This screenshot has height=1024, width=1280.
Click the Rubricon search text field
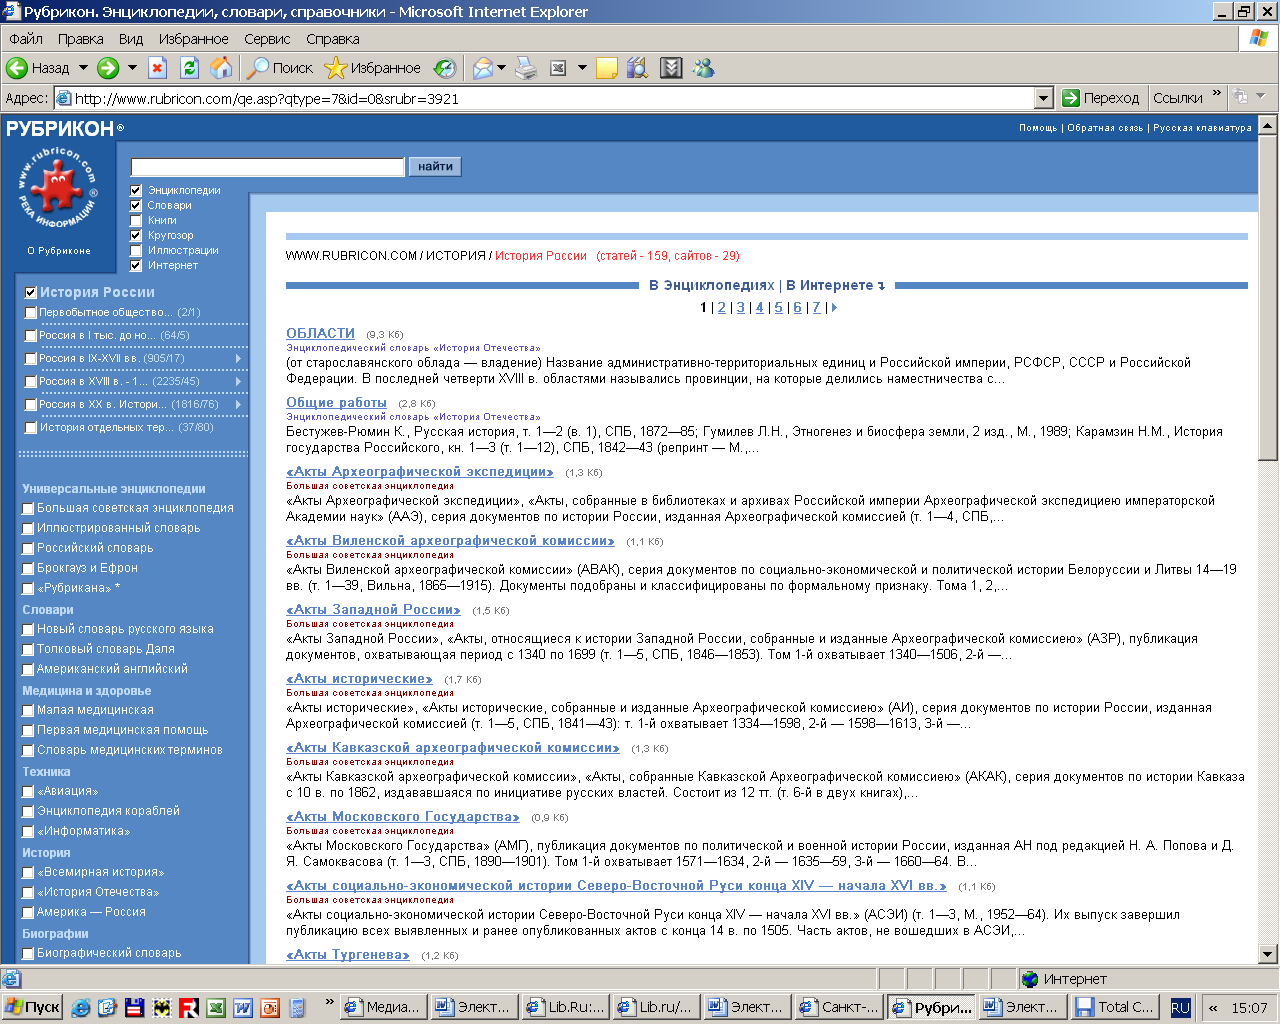pyautogui.click(x=267, y=166)
